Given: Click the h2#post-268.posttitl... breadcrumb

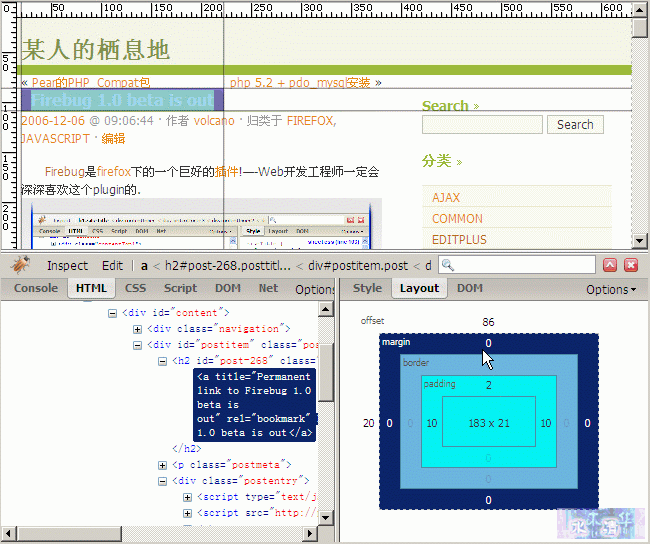Looking at the screenshot, I should [228, 266].
